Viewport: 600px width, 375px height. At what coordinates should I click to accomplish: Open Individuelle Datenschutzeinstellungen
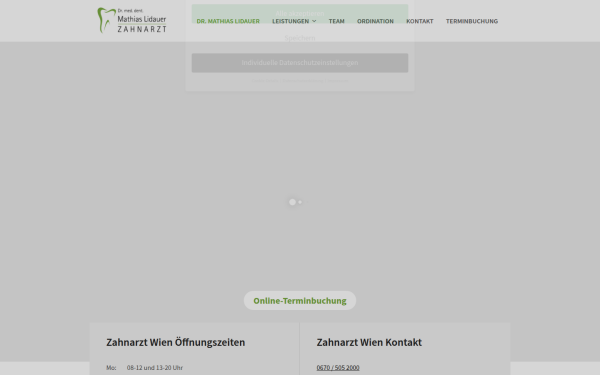coord(300,63)
